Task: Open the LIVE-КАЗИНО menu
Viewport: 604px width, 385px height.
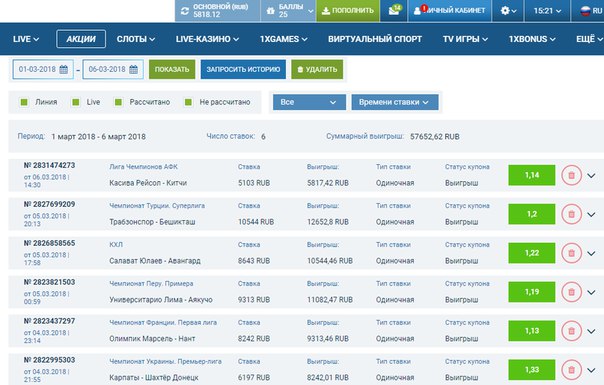Action: tap(207, 39)
